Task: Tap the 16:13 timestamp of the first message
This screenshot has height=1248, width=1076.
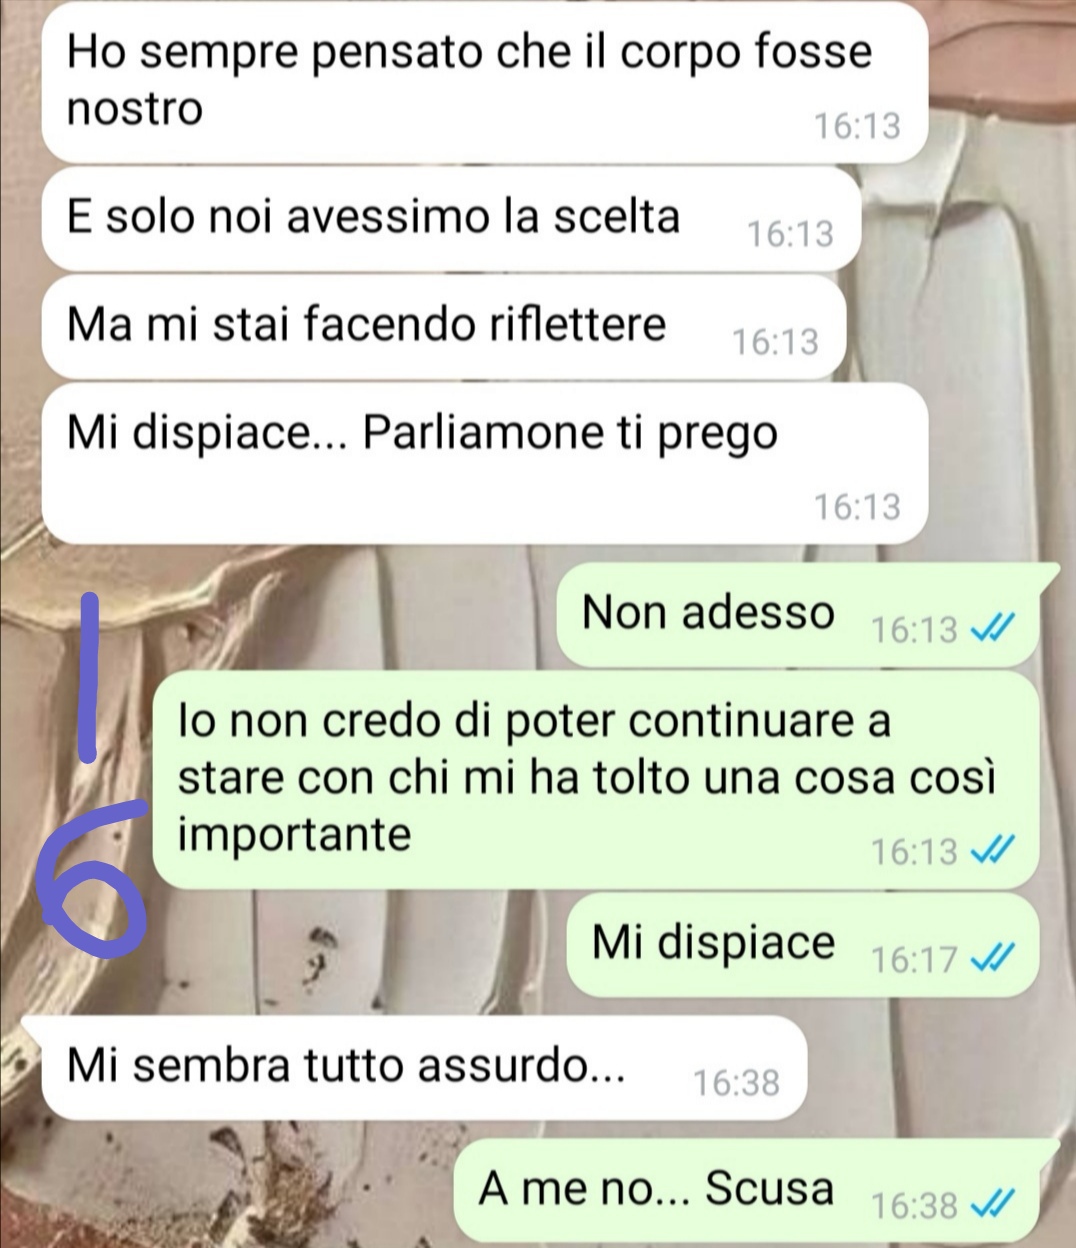Action: click(856, 126)
